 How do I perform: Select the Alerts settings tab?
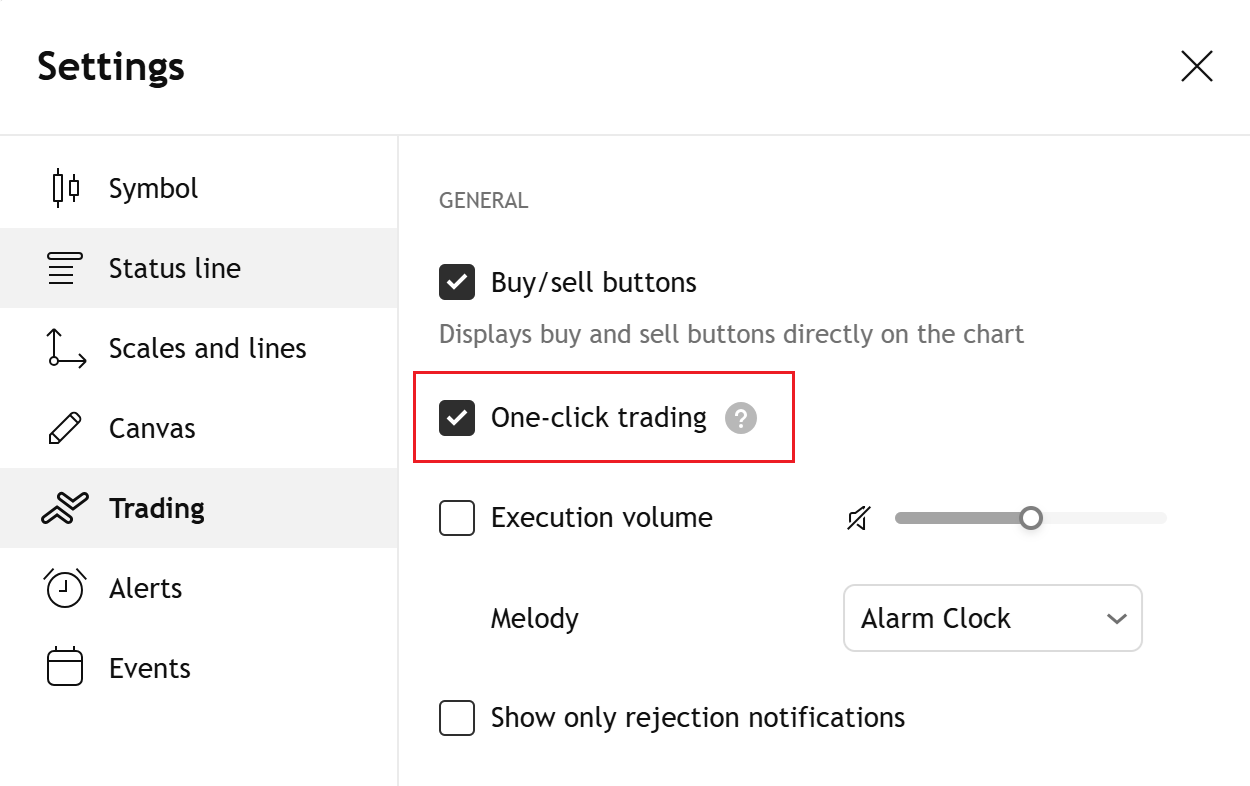199,588
